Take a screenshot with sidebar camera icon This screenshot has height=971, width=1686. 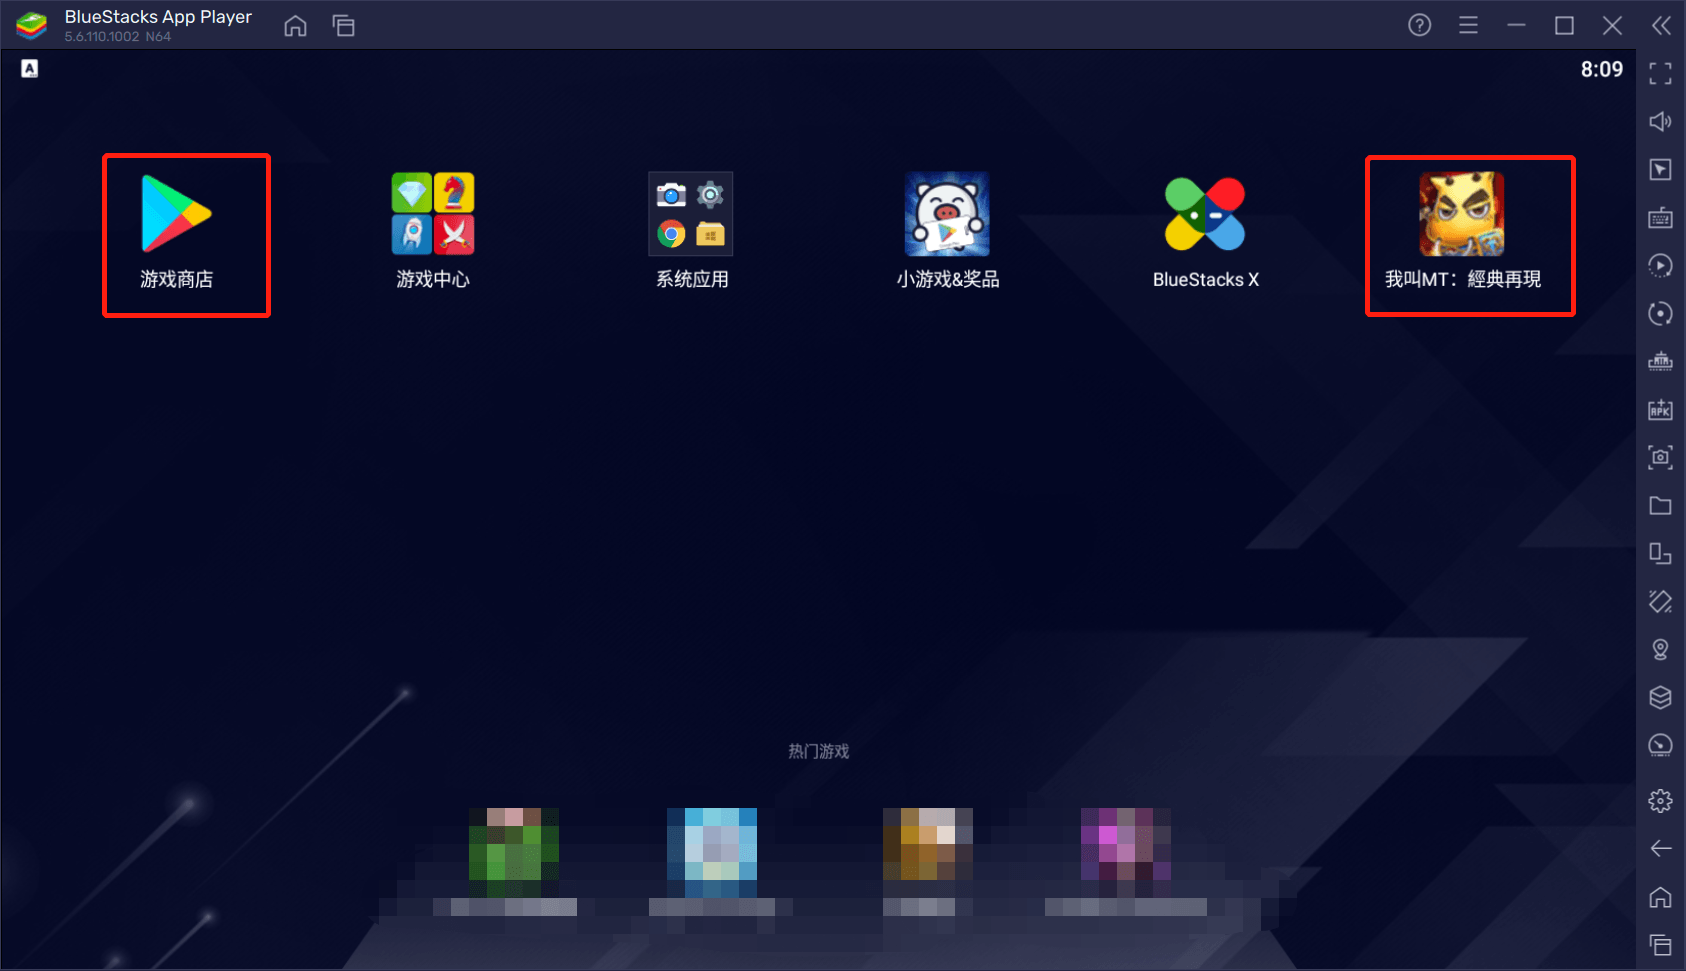coord(1660,457)
